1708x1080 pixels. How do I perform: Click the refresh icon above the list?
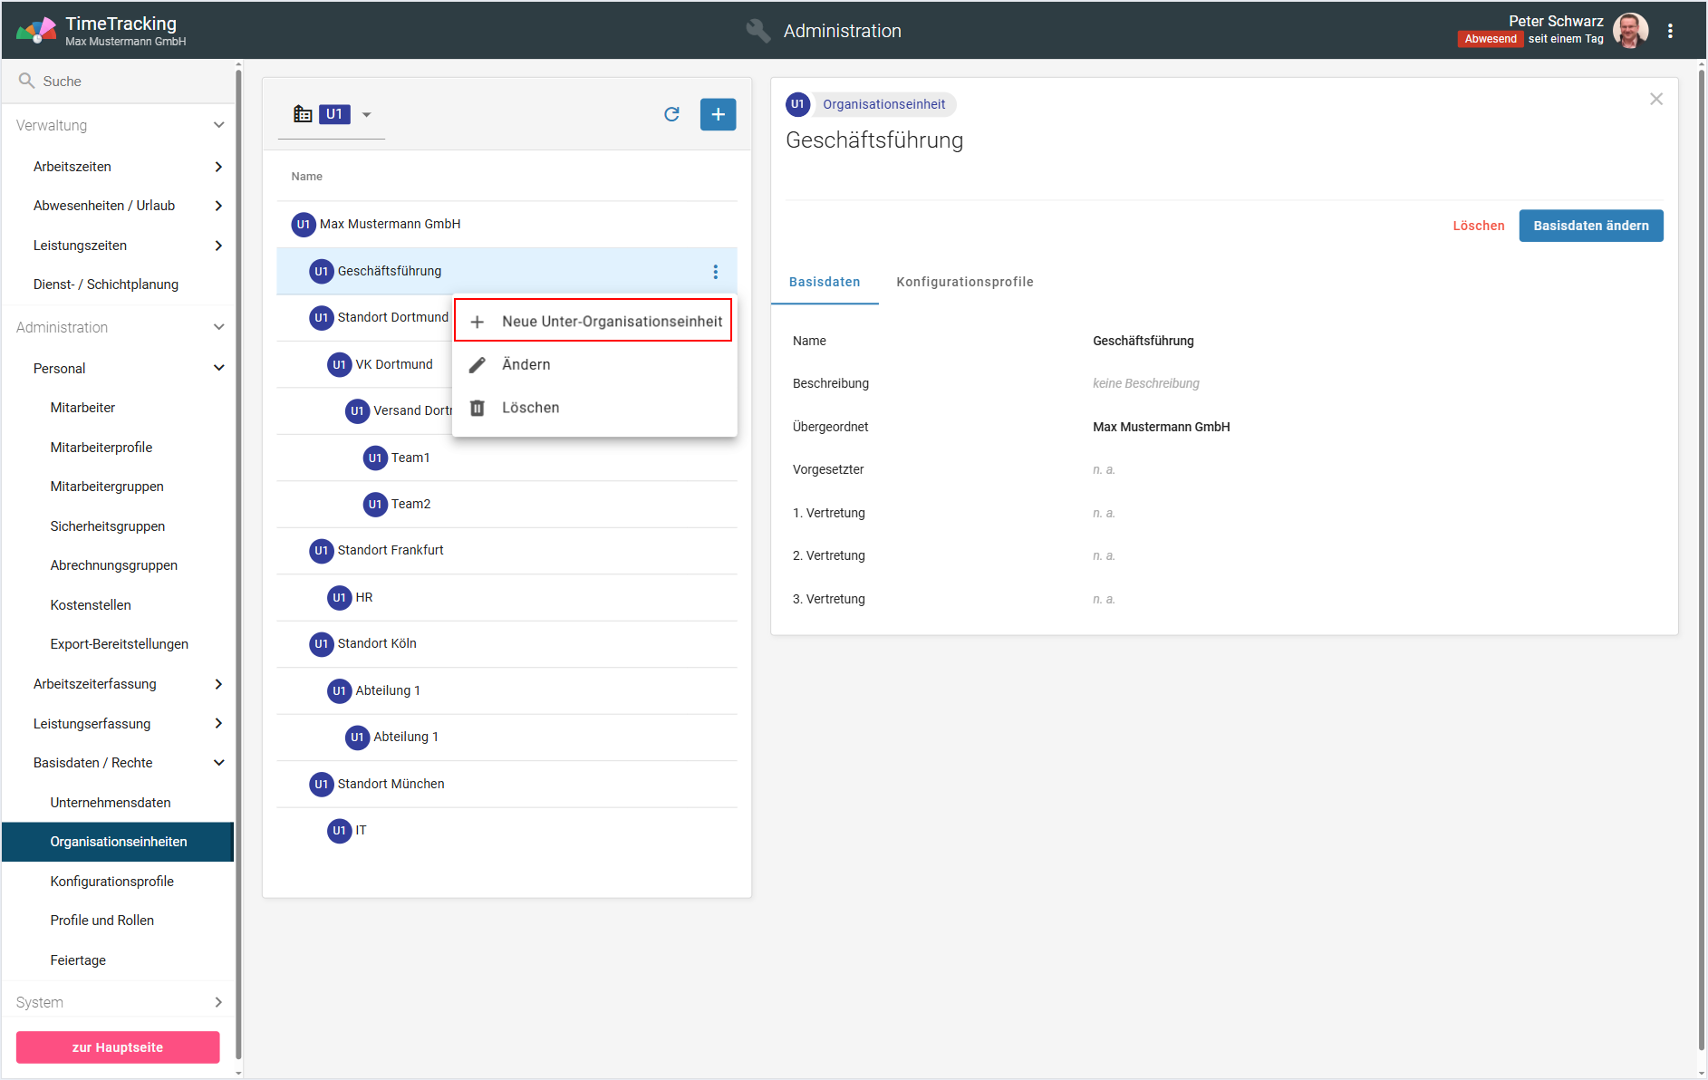point(672,114)
